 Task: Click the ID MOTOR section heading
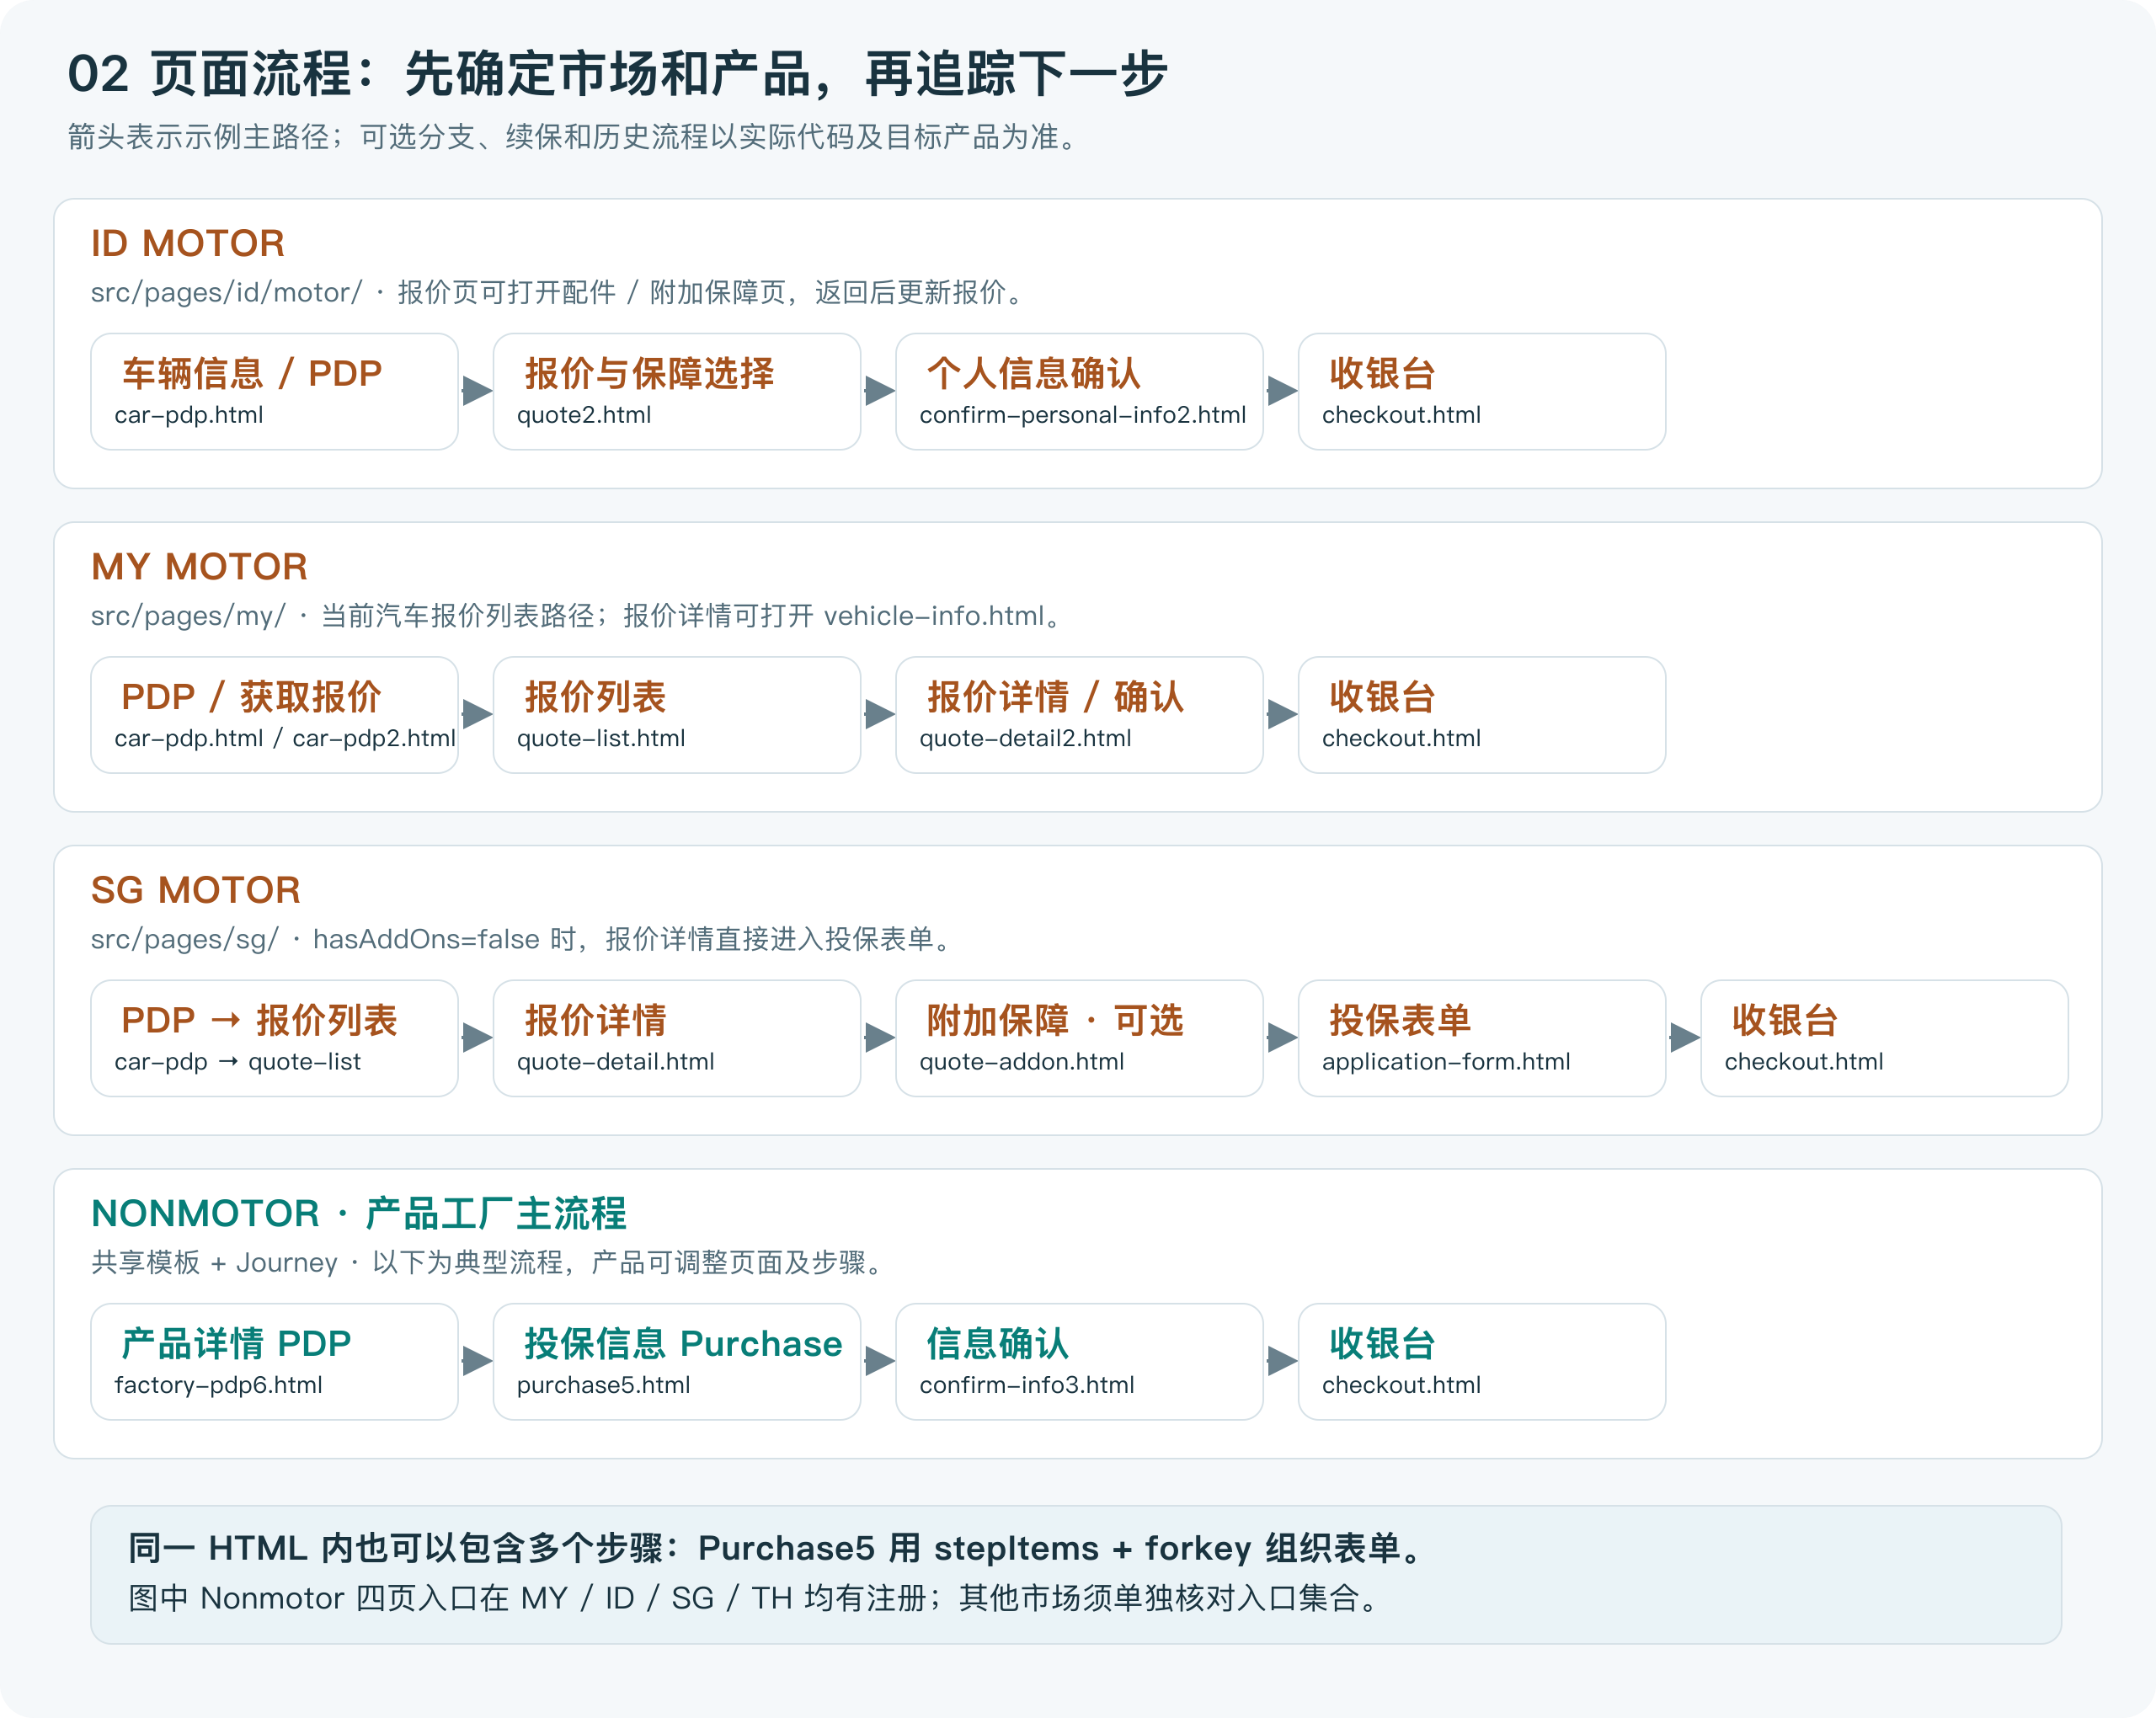[x=188, y=243]
